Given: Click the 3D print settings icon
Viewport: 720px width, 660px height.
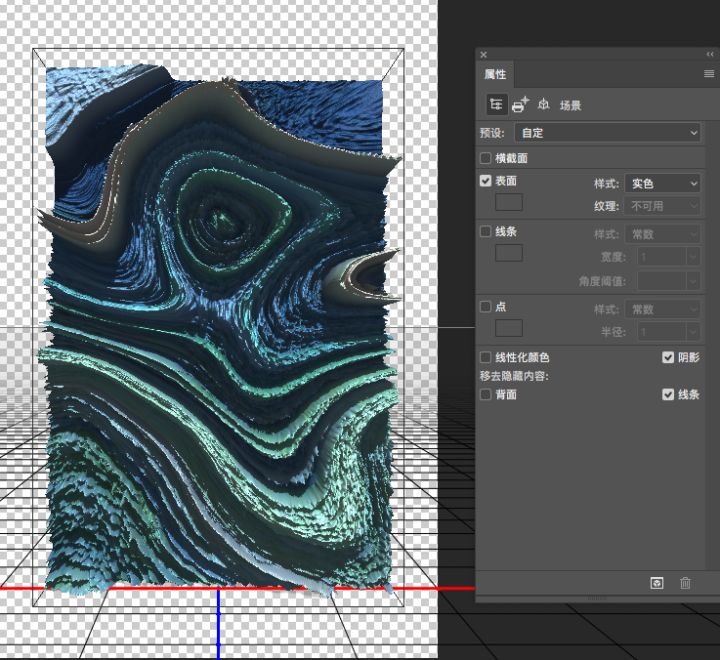Looking at the screenshot, I should [520, 104].
